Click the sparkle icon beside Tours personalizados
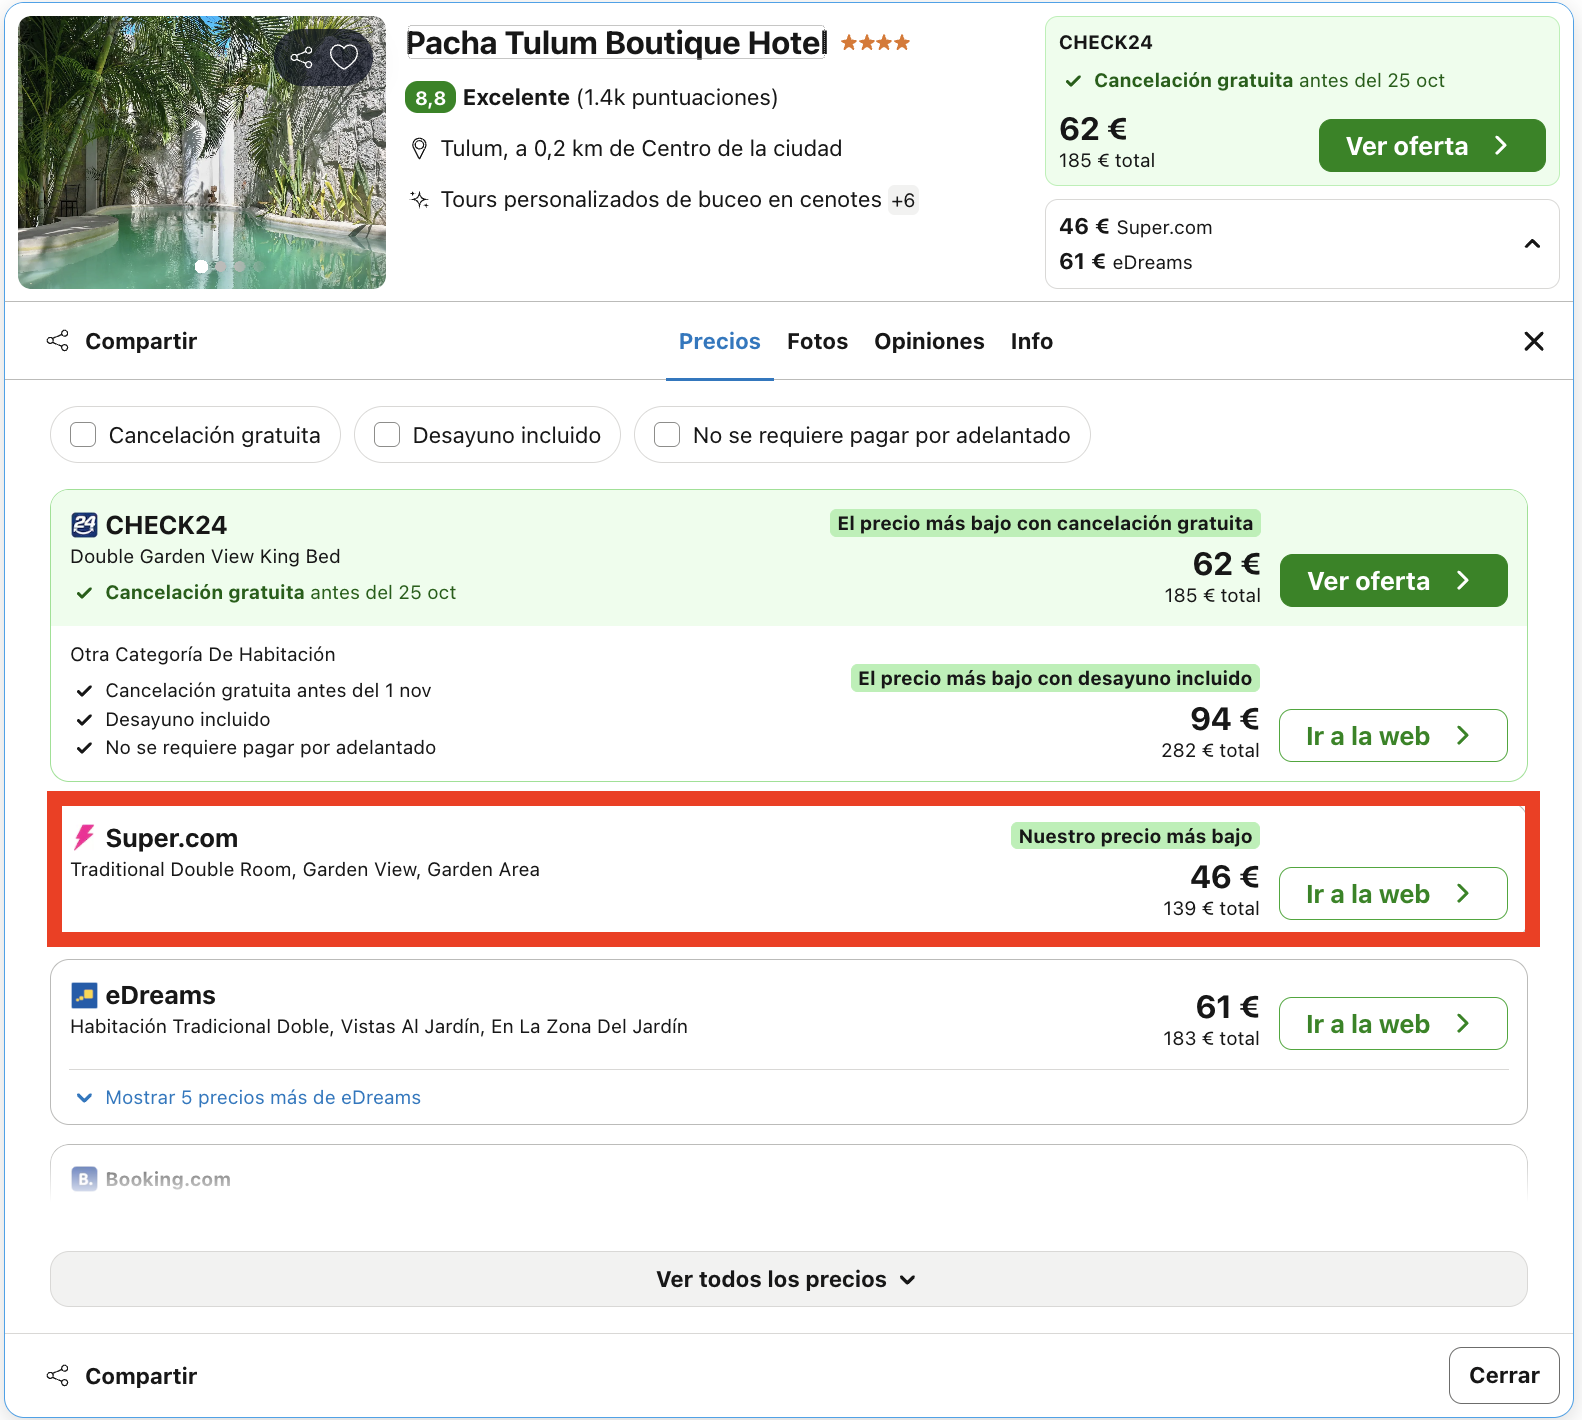The width and height of the screenshot is (1582, 1420). click(420, 199)
